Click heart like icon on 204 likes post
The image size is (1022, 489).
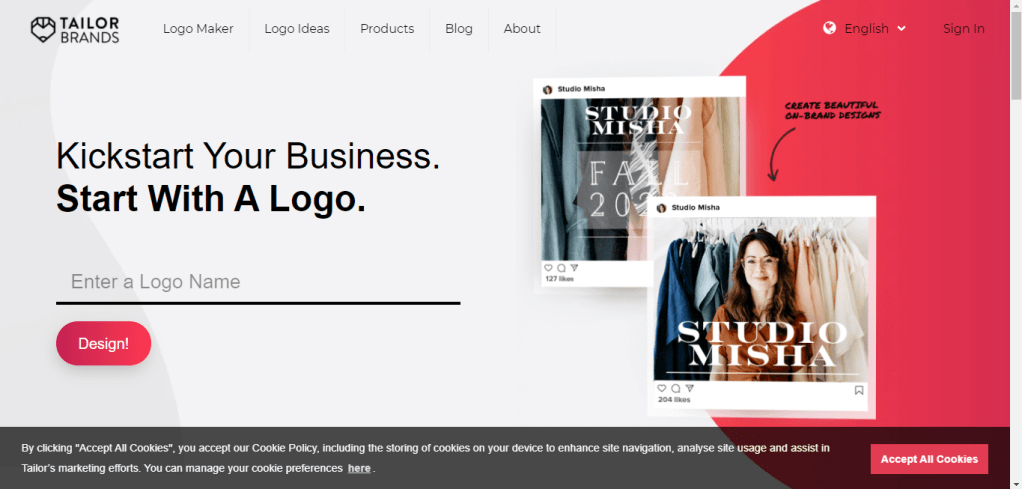[662, 389]
